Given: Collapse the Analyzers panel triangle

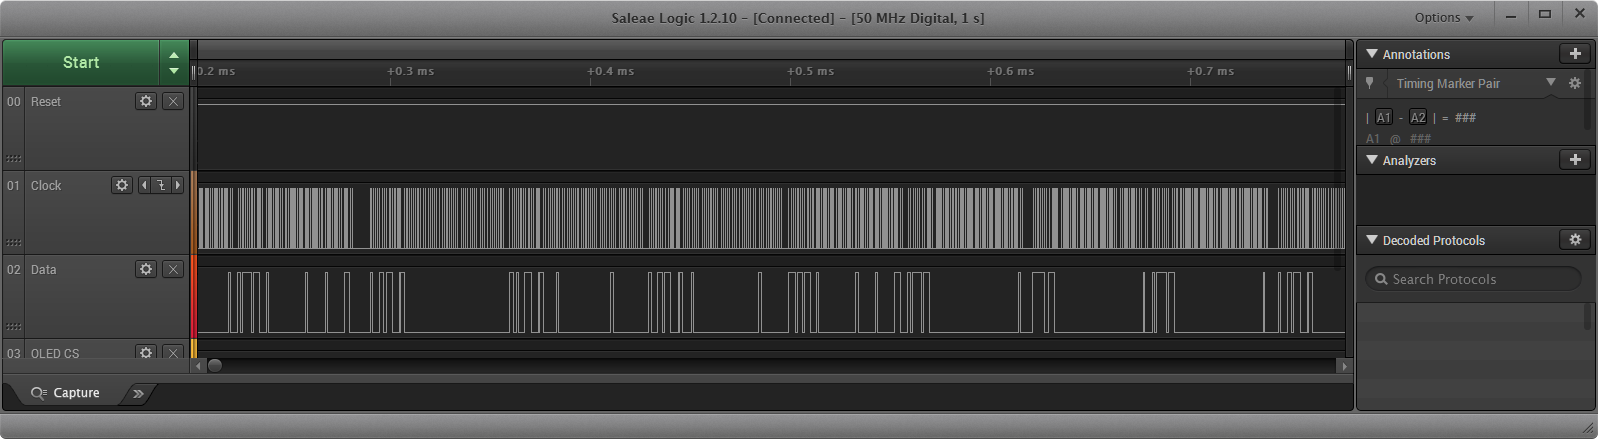Looking at the screenshot, I should point(1372,160).
